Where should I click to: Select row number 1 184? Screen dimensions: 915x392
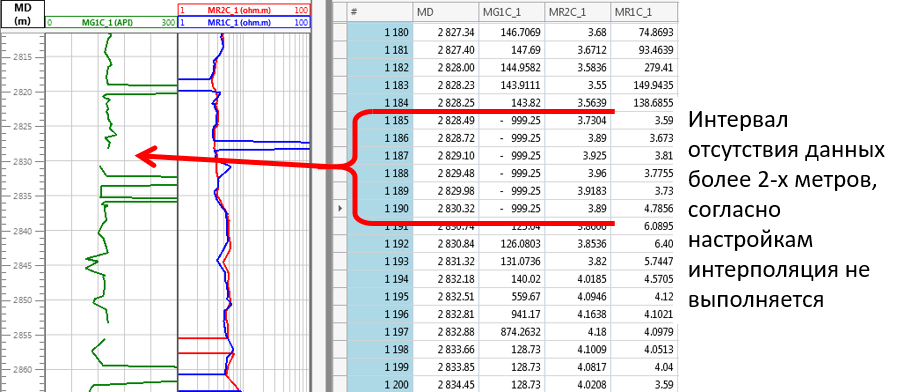pyautogui.click(x=380, y=103)
